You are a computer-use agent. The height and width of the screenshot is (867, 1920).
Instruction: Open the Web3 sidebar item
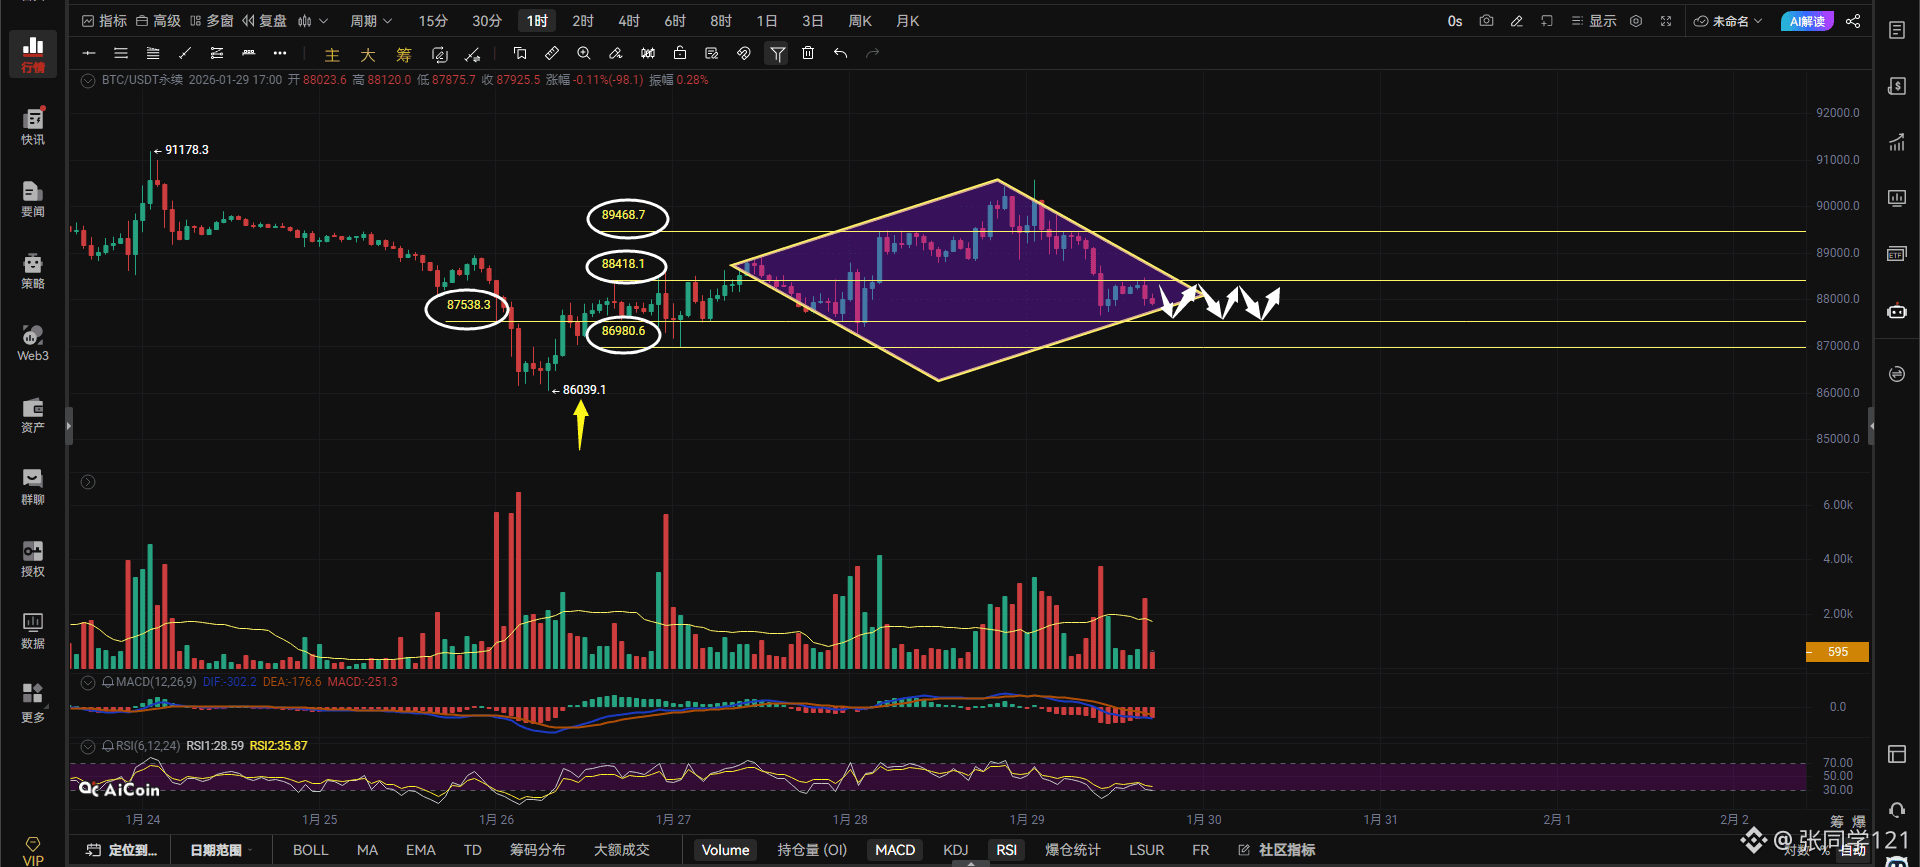(33, 342)
